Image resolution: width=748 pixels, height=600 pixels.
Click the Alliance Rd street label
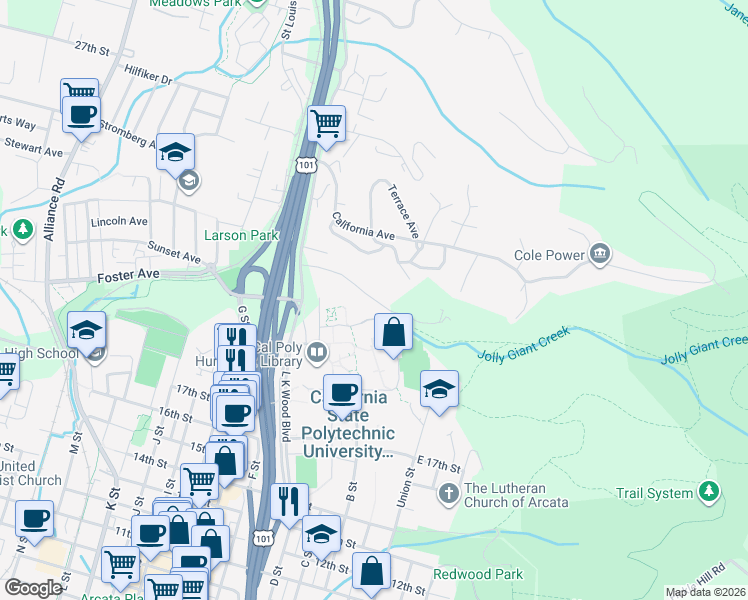(x=53, y=209)
